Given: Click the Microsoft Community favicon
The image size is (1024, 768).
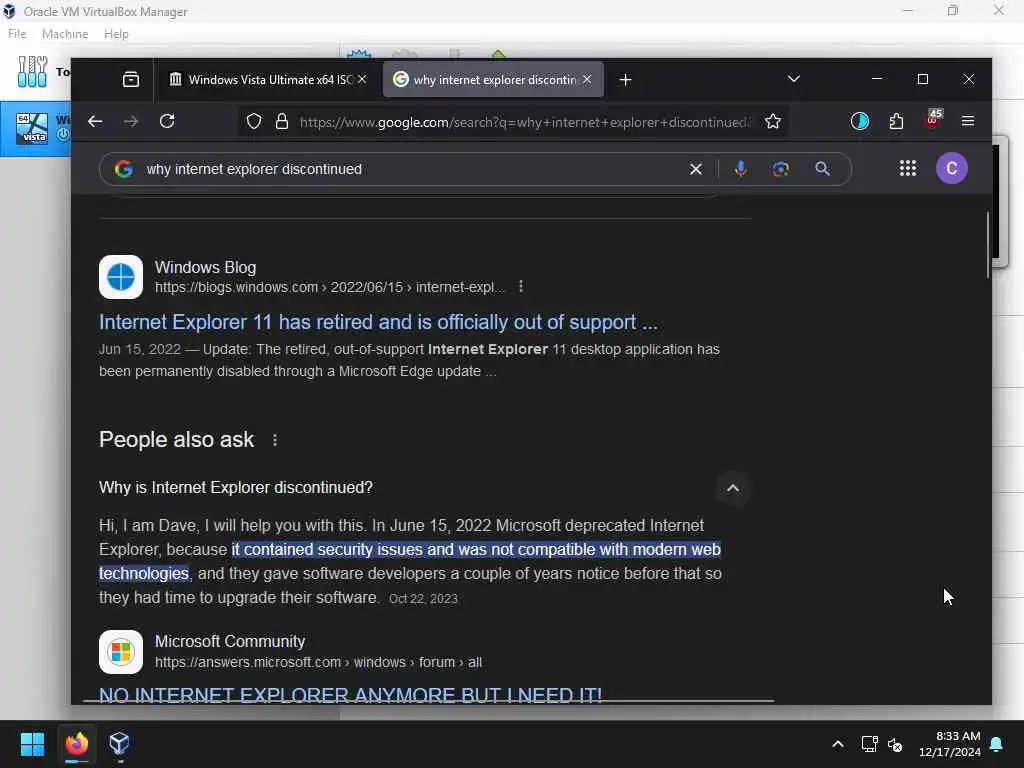Looking at the screenshot, I should 121,652.
